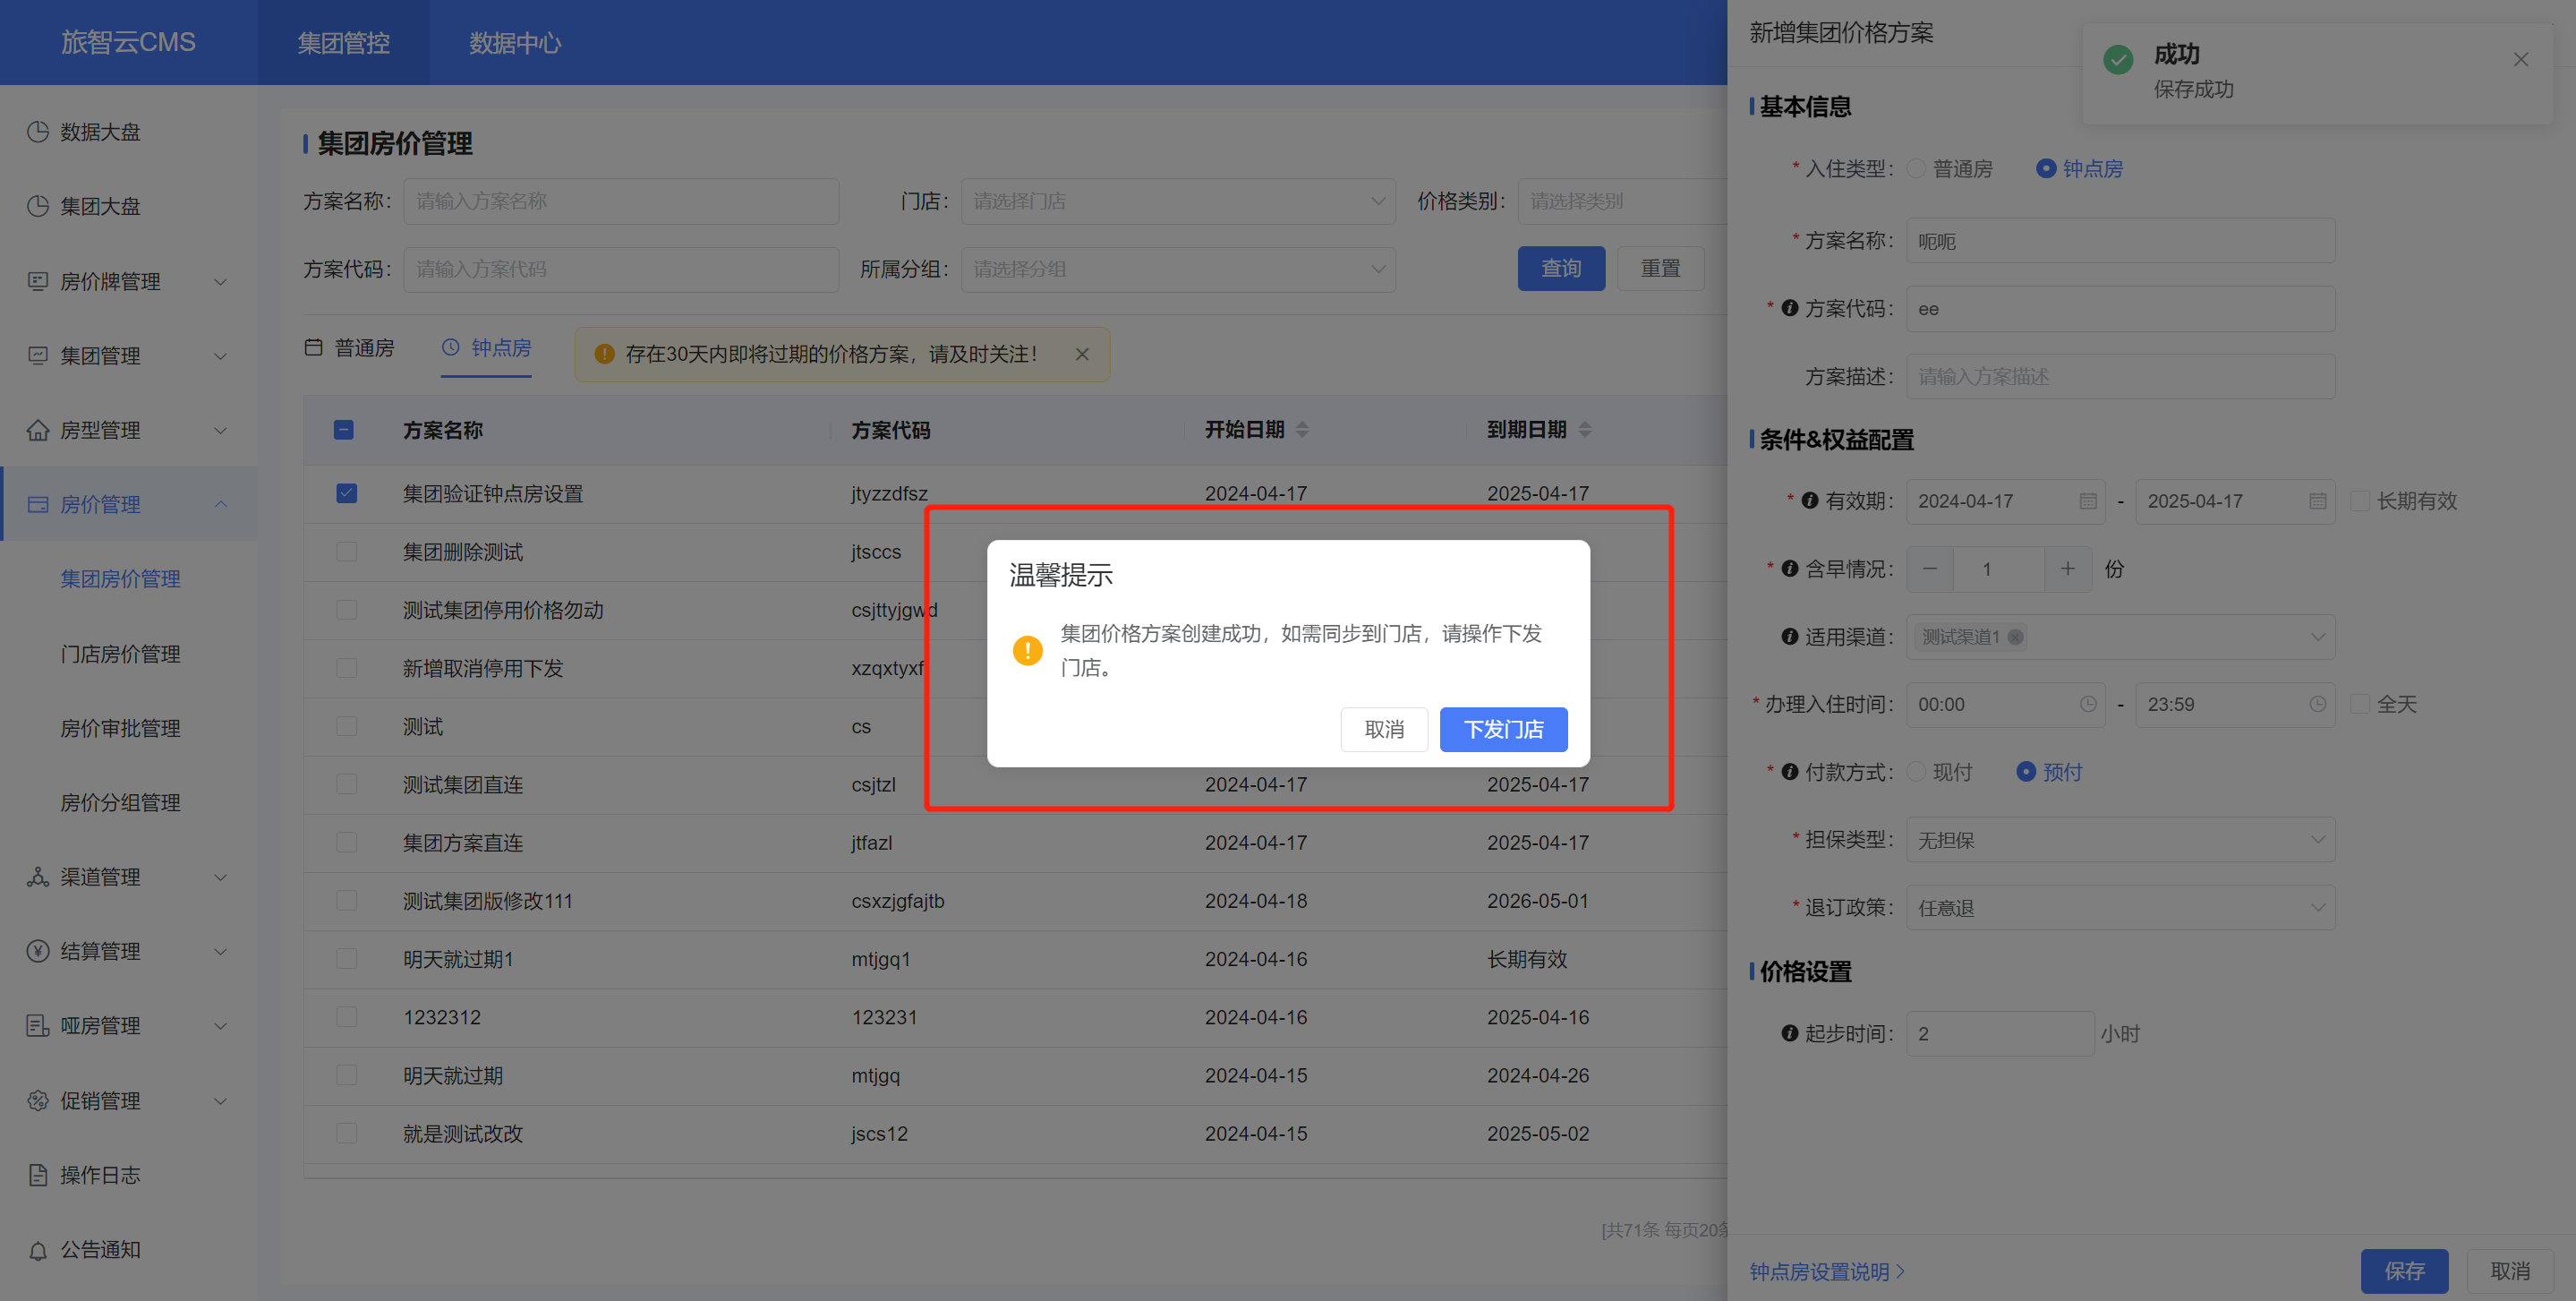Toggle the select-all header checkbox
Viewport: 2576px width, 1301px height.
point(343,430)
